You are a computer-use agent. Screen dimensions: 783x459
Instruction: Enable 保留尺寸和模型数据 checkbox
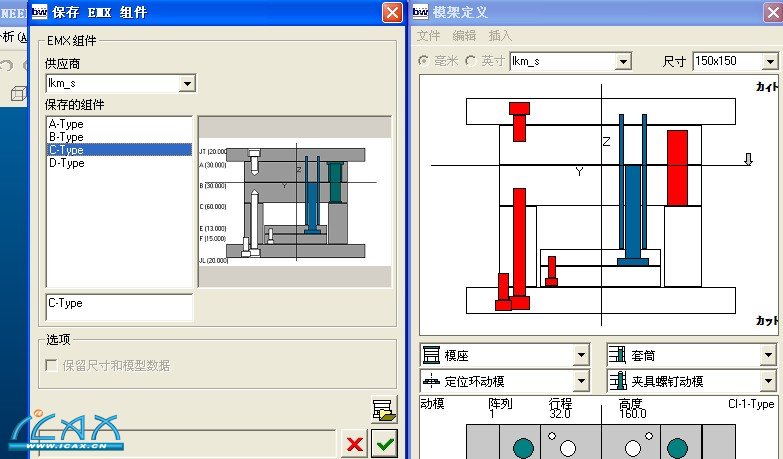pyautogui.click(x=51, y=365)
